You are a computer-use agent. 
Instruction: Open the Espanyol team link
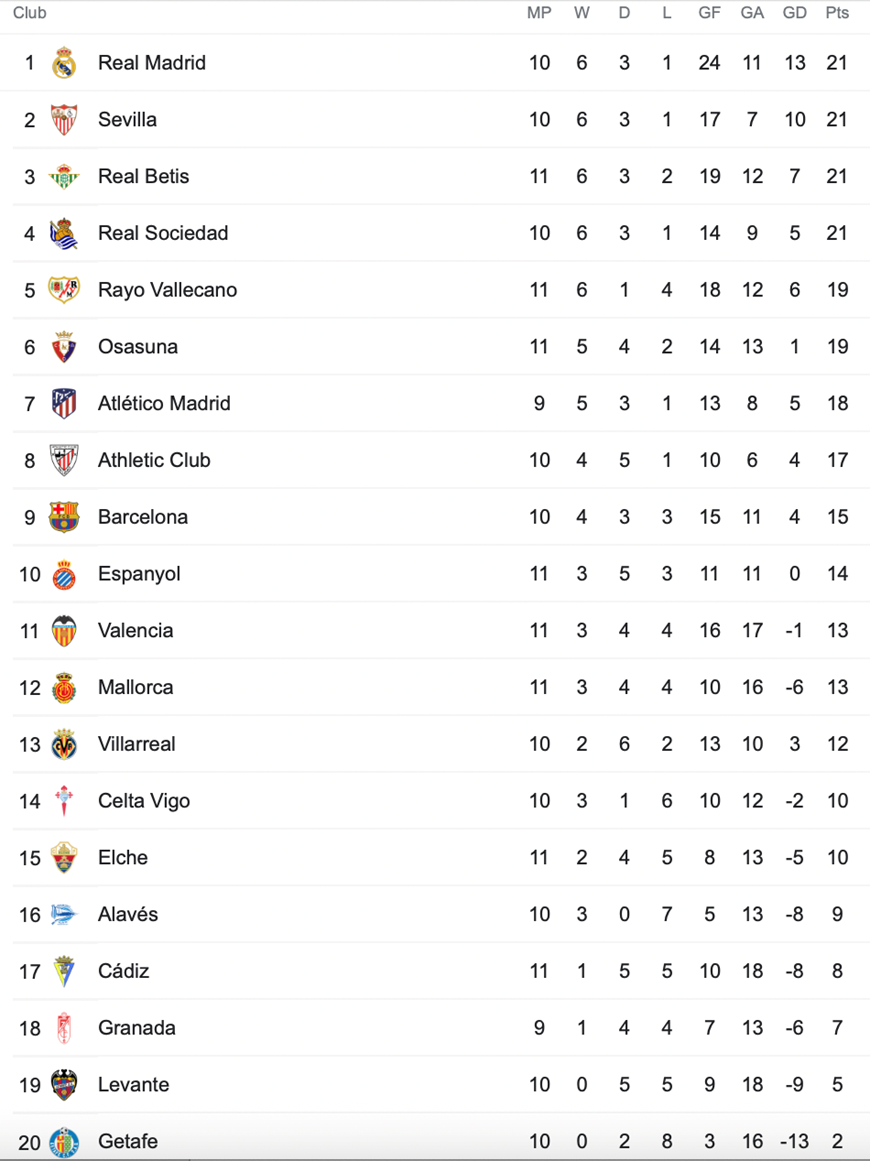click(139, 574)
